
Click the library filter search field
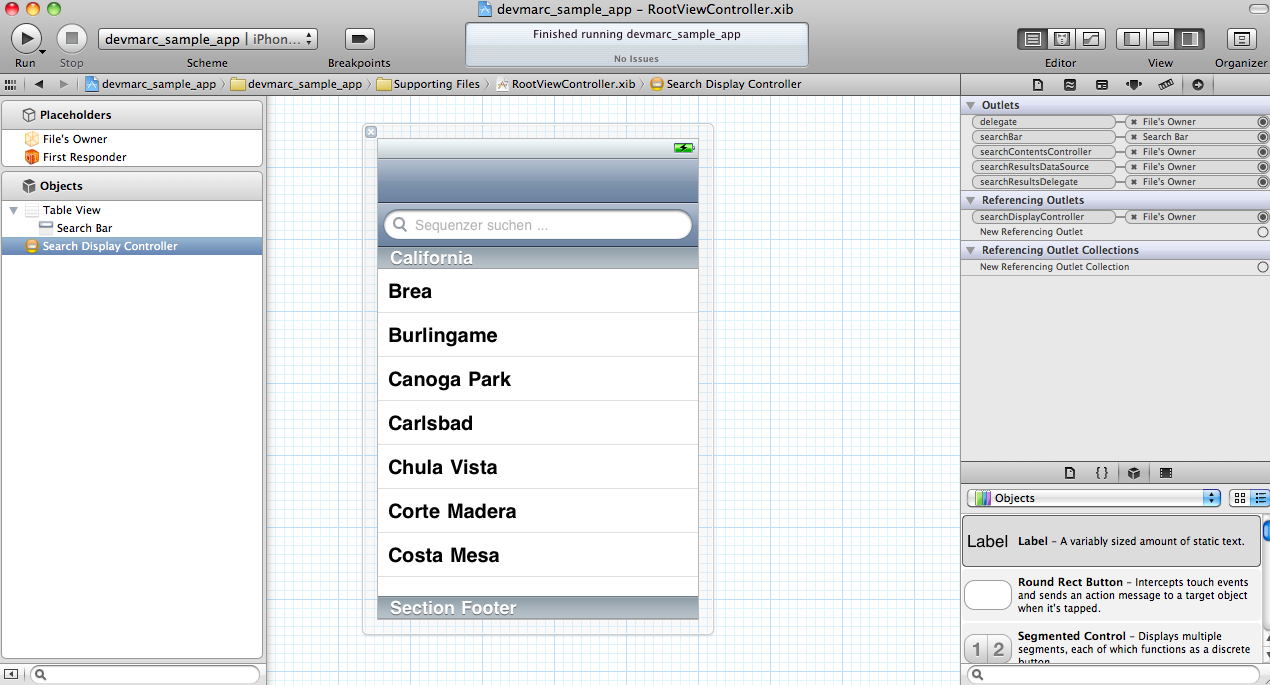tap(1110, 674)
